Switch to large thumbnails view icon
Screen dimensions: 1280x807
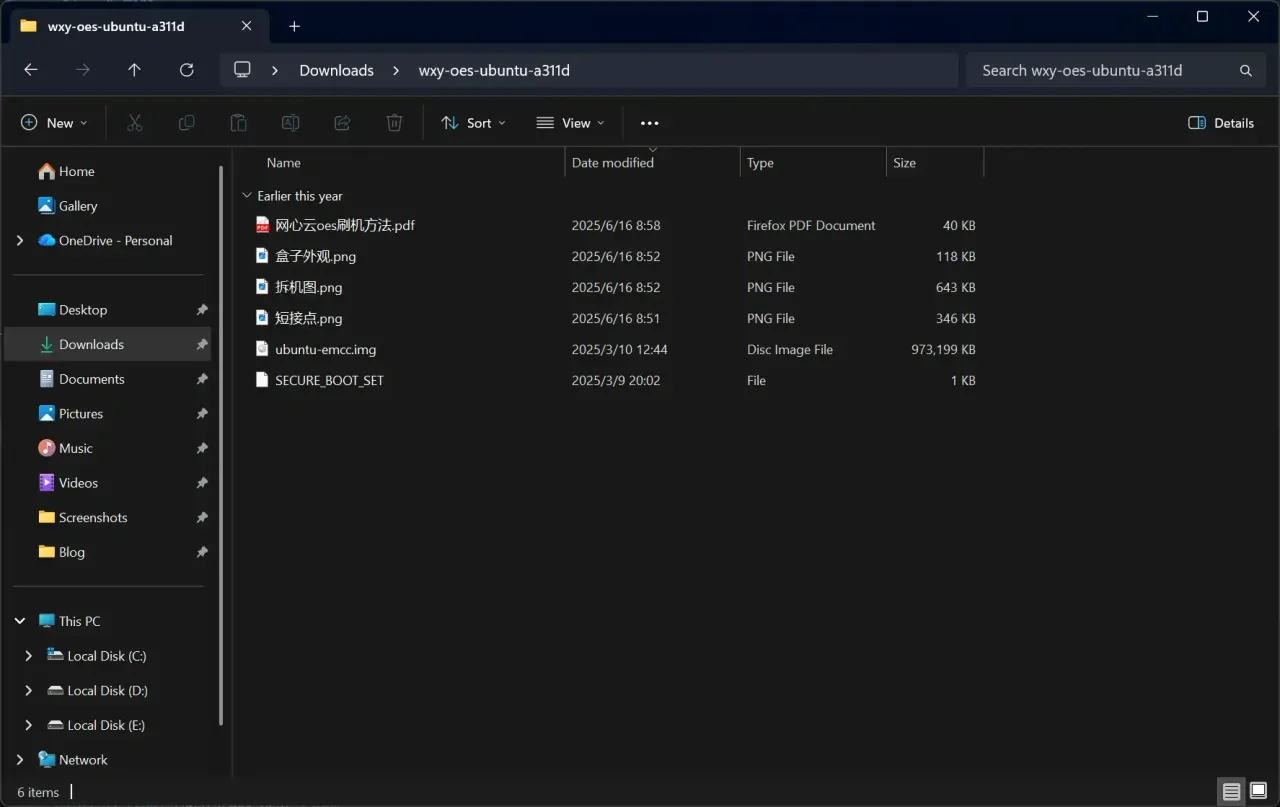coord(1258,792)
